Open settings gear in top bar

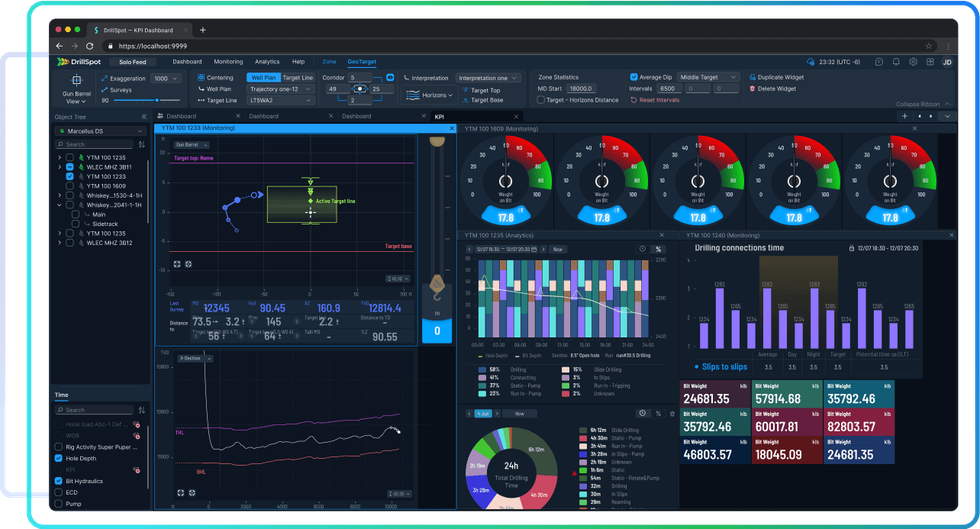click(912, 62)
